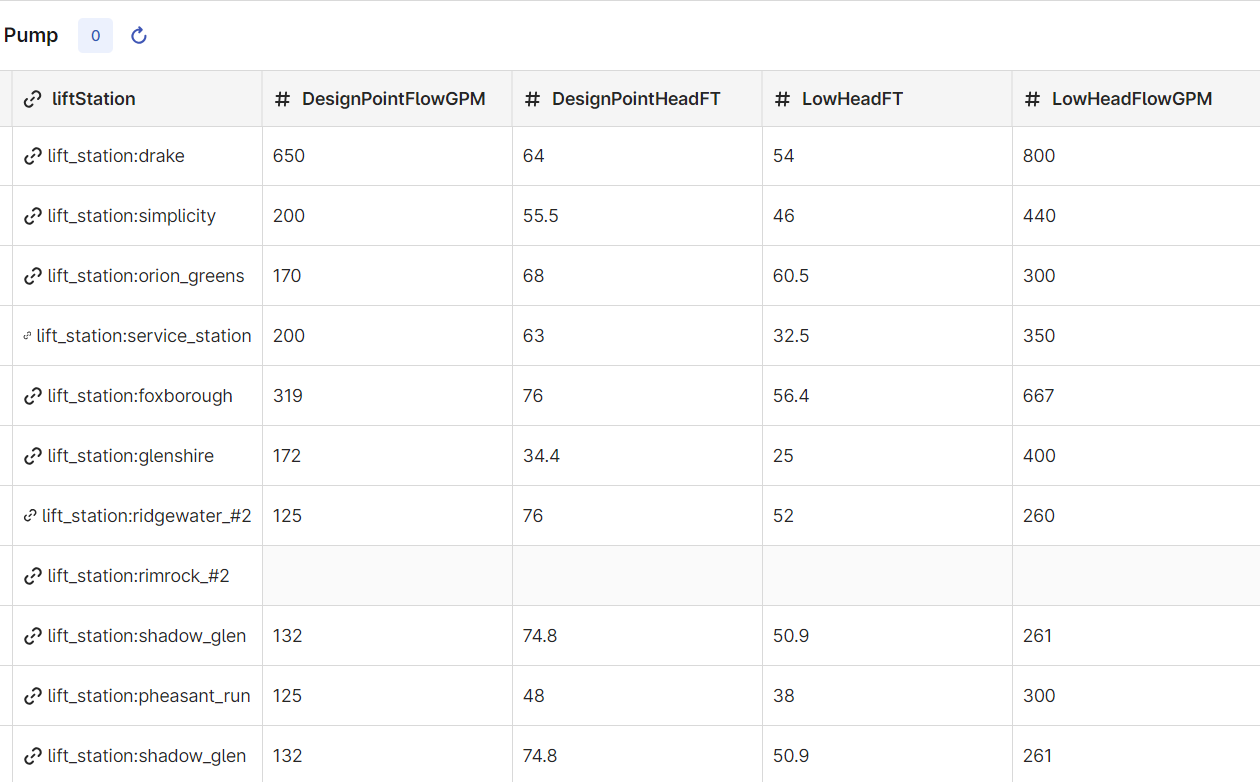Click the number icon beside LowHeadFlowGPM header
This screenshot has height=782, width=1260.
click(1033, 99)
